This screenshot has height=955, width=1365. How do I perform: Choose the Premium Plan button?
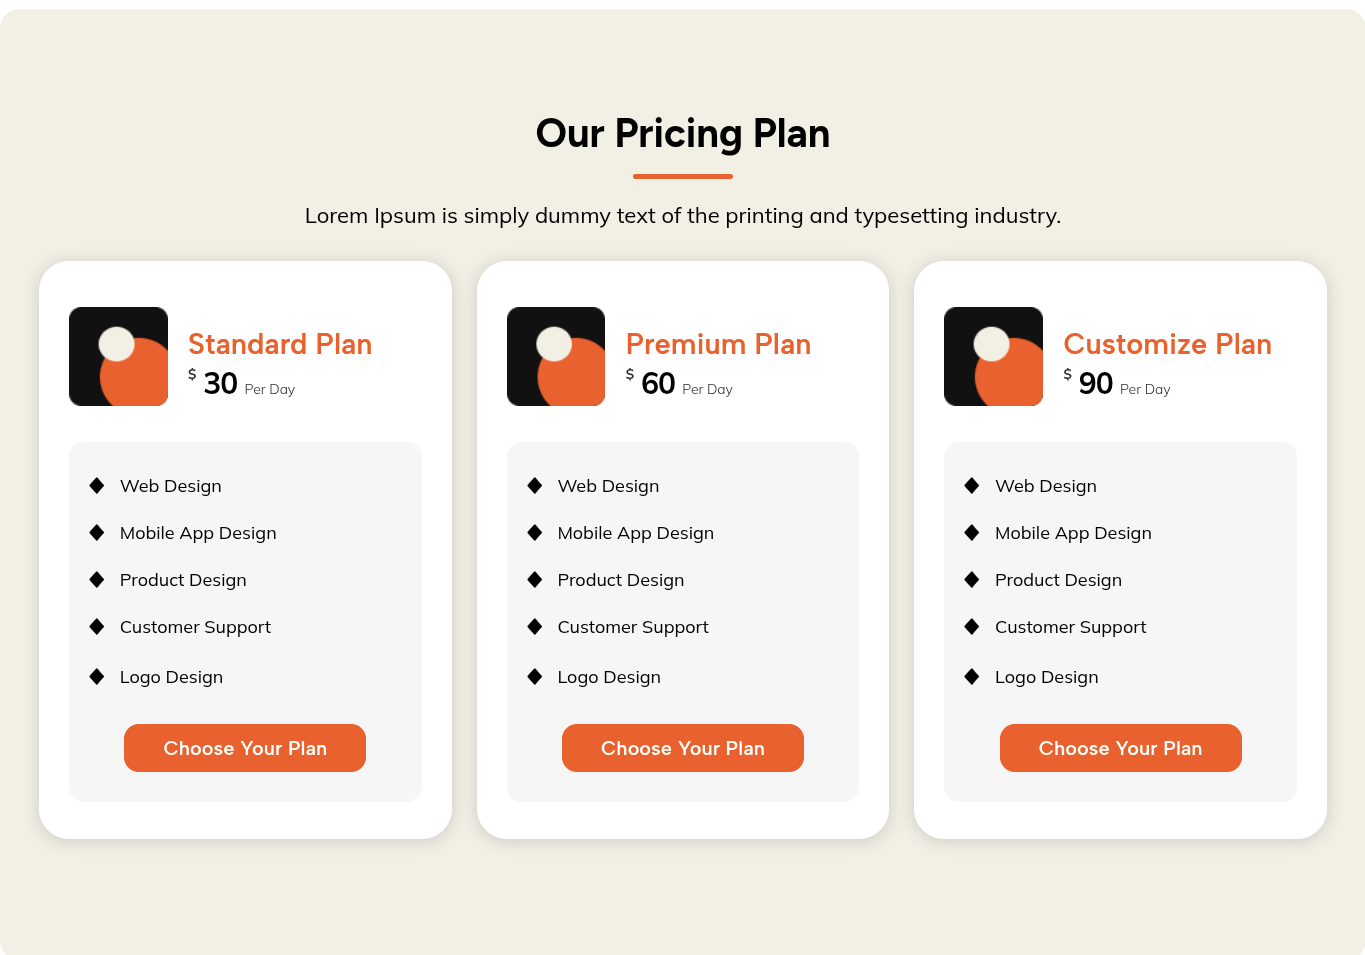[683, 748]
